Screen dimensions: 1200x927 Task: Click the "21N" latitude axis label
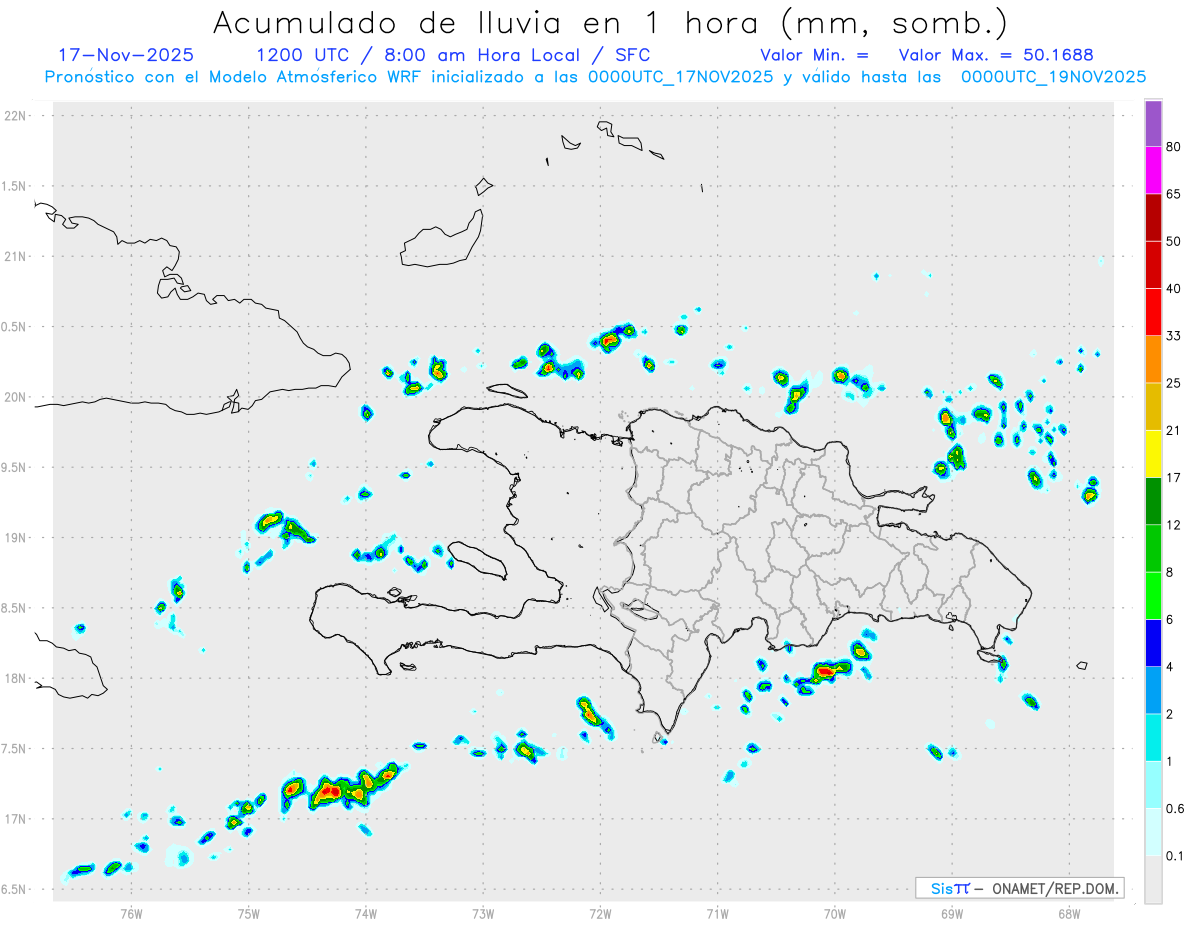coord(17,257)
